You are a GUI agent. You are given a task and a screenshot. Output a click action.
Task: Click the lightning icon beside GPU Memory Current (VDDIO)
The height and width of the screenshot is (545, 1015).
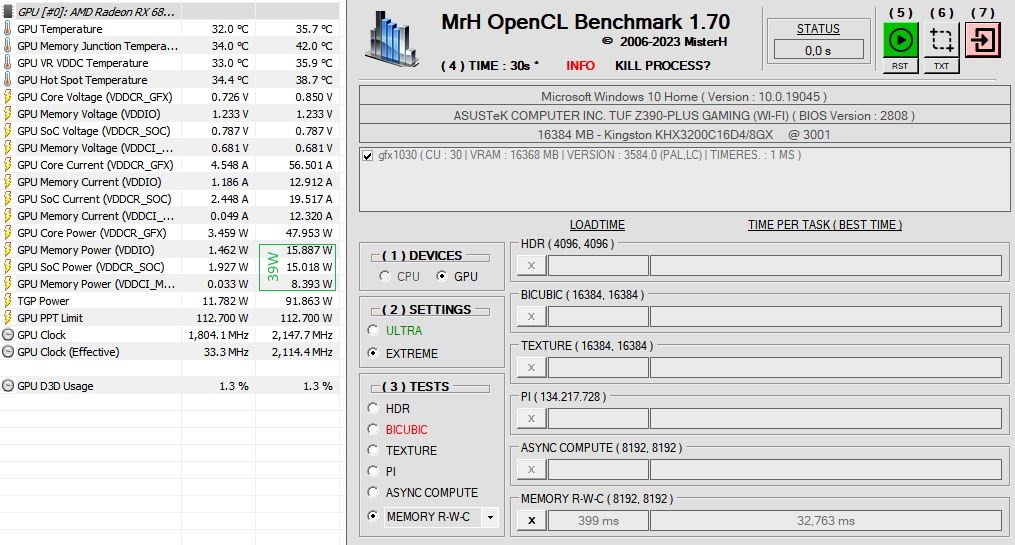[x=8, y=182]
